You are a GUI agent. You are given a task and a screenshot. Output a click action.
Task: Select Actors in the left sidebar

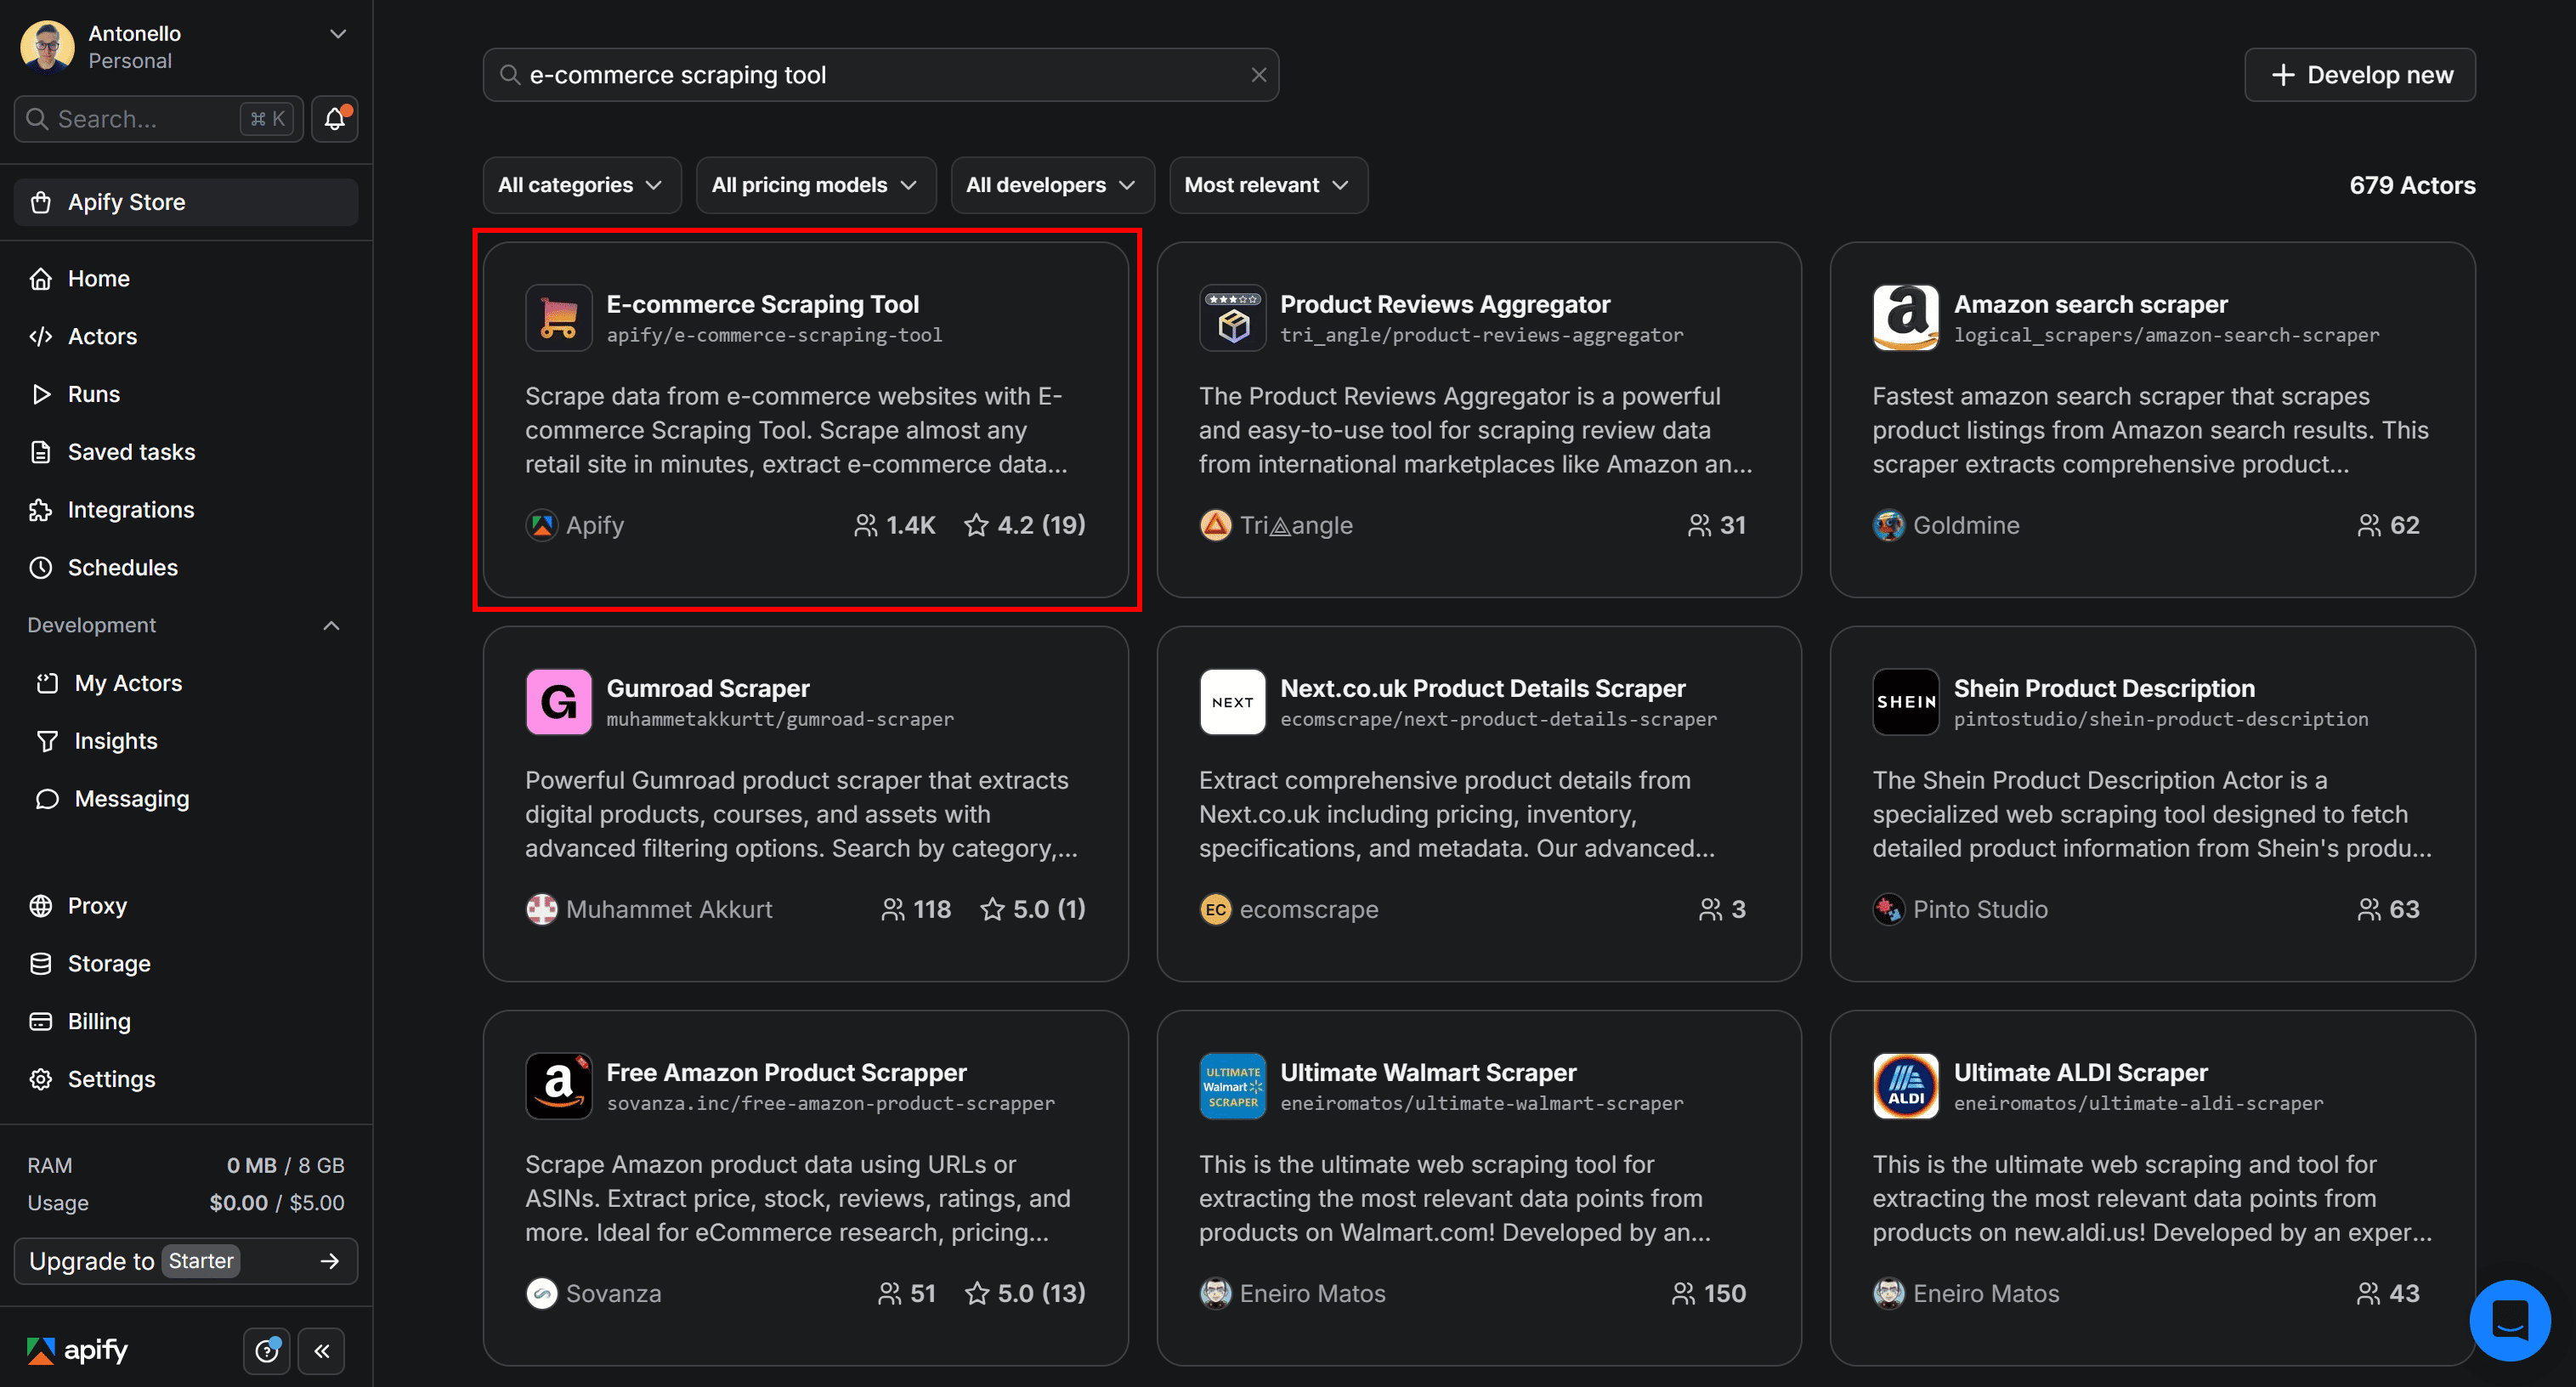tap(101, 336)
